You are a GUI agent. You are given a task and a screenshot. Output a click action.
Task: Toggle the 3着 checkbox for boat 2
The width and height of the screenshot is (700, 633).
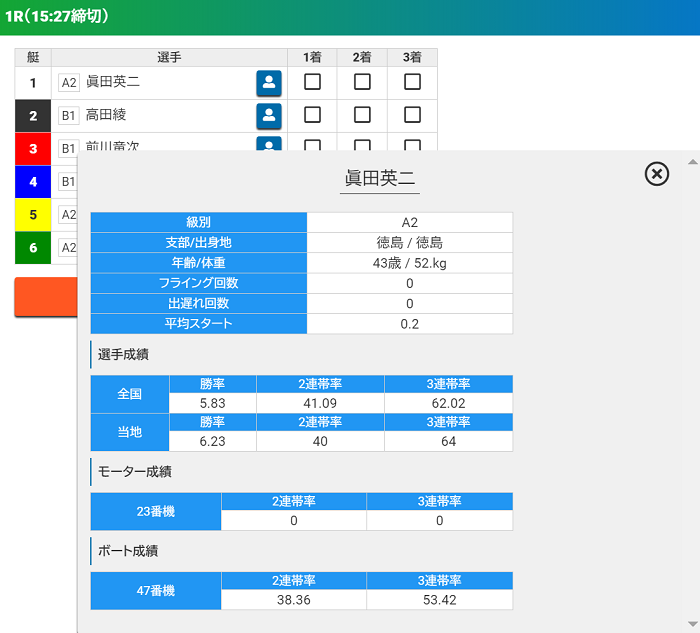coord(412,115)
